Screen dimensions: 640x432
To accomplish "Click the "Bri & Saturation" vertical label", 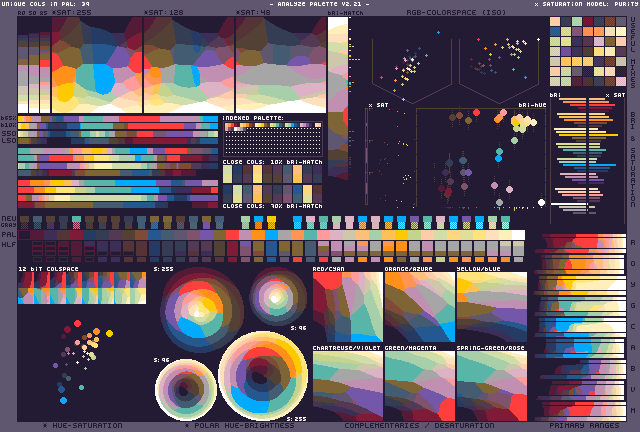I will [633, 160].
